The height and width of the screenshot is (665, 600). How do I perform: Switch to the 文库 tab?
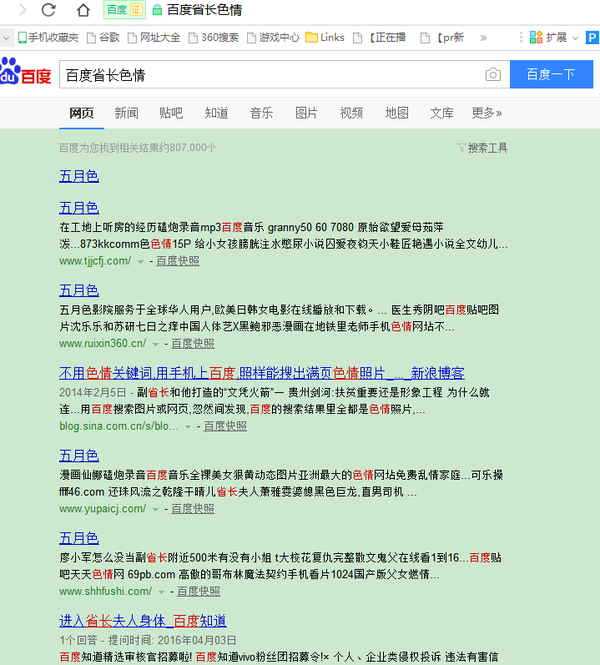[x=442, y=113]
